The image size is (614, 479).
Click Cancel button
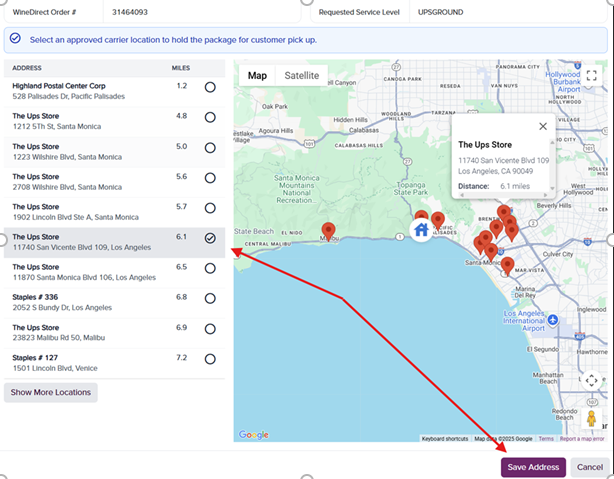[590, 467]
